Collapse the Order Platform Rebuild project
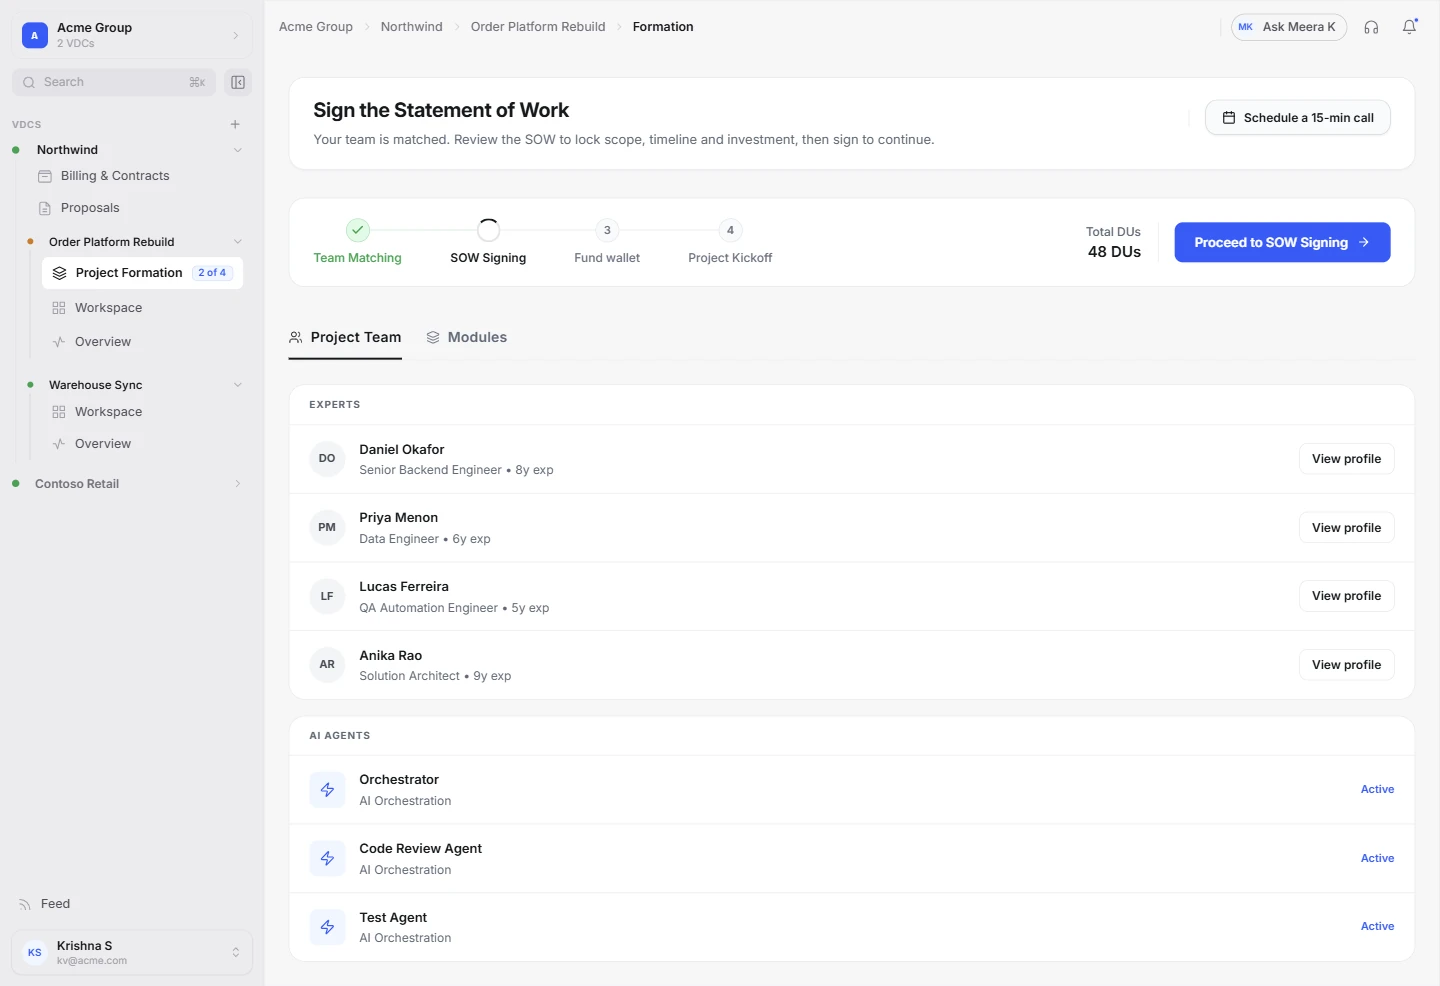This screenshot has width=1440, height=986. point(238,242)
